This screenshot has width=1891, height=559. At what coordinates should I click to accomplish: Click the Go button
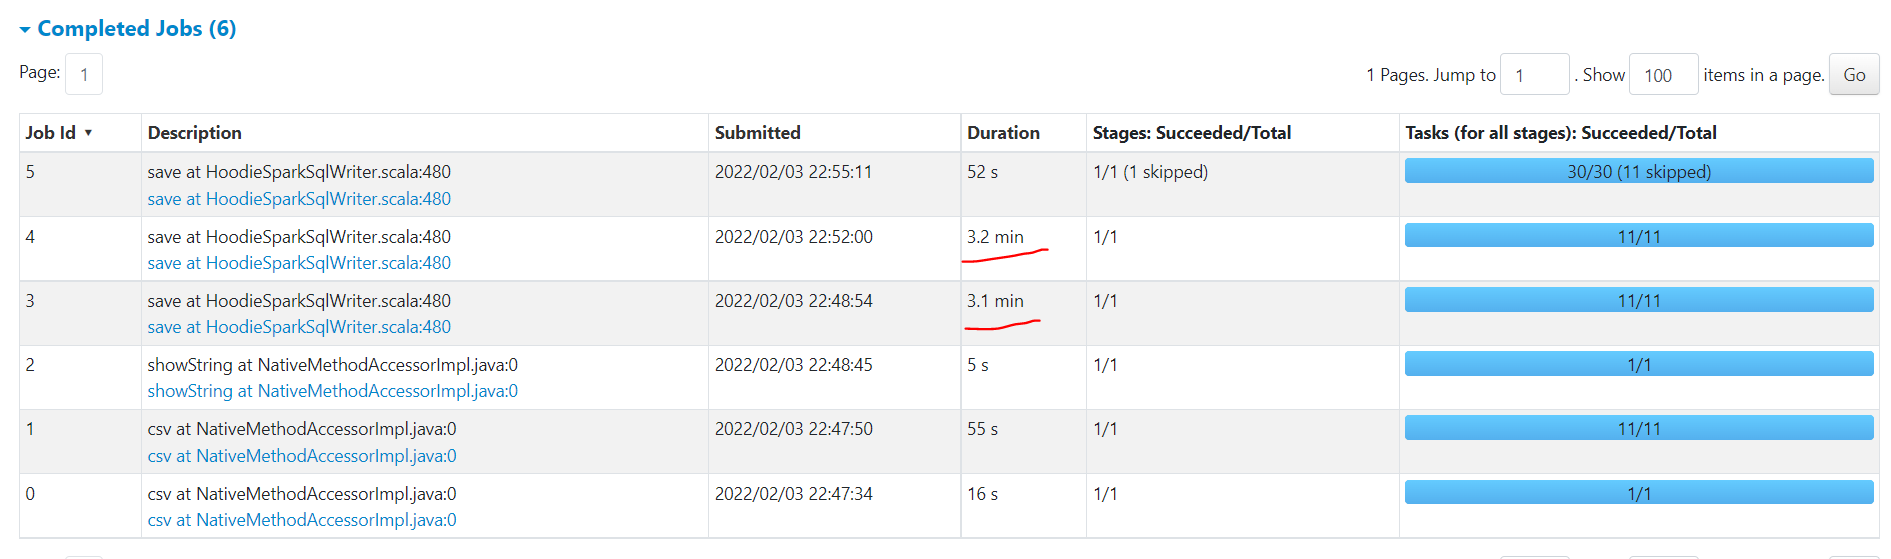pyautogui.click(x=1853, y=75)
